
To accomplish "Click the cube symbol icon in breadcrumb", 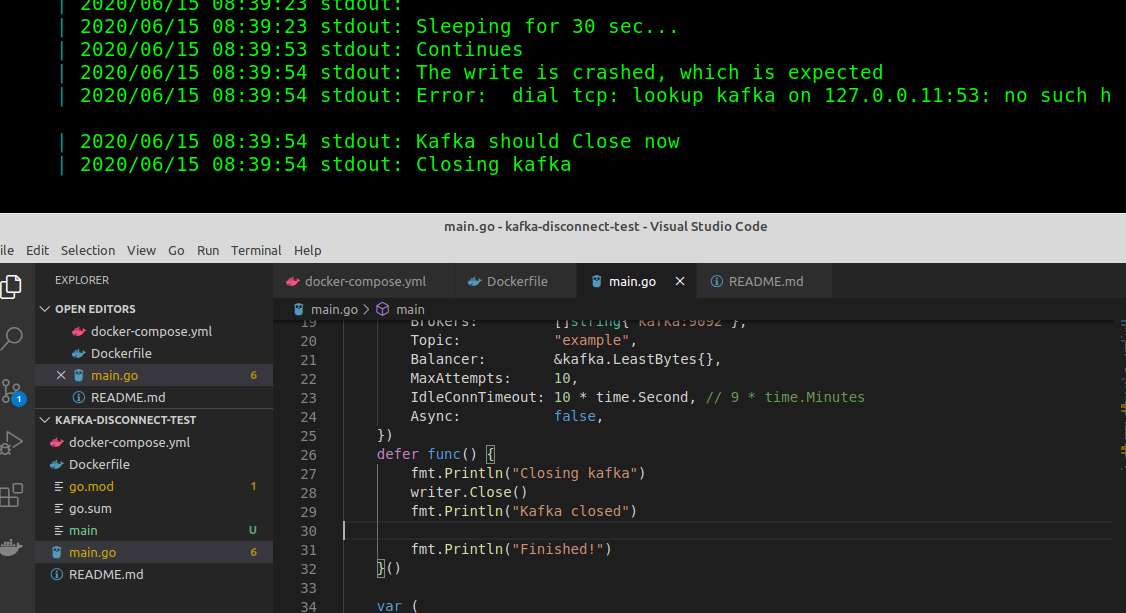I will click(x=383, y=309).
